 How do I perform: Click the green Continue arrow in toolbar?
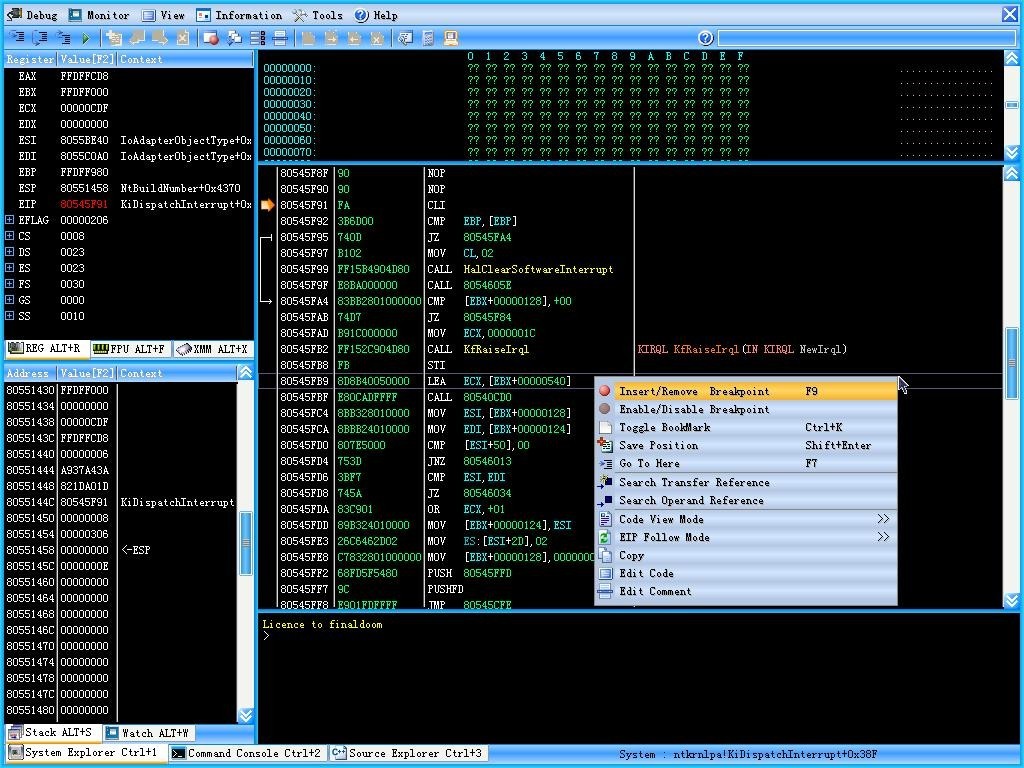click(87, 38)
